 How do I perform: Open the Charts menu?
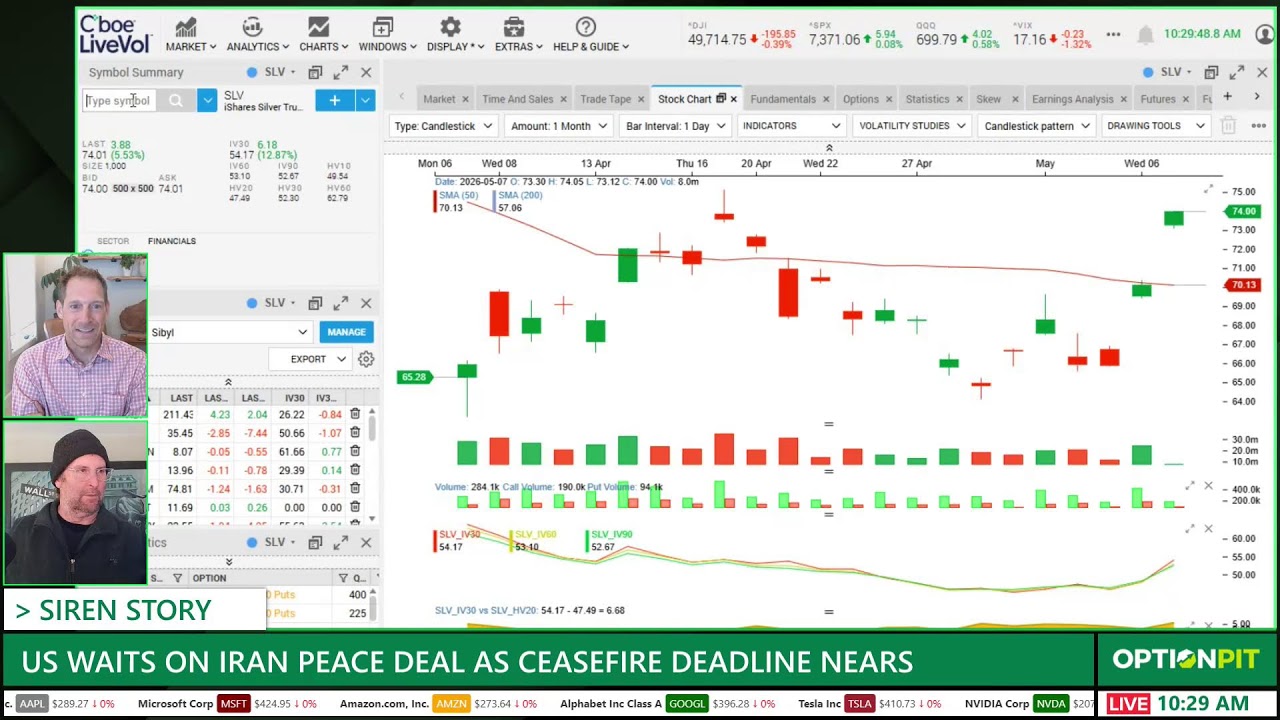click(x=323, y=35)
